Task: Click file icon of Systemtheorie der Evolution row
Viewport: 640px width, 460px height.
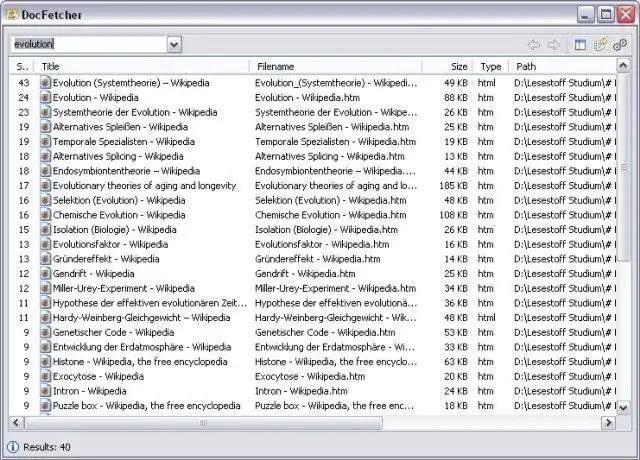Action: pos(45,112)
